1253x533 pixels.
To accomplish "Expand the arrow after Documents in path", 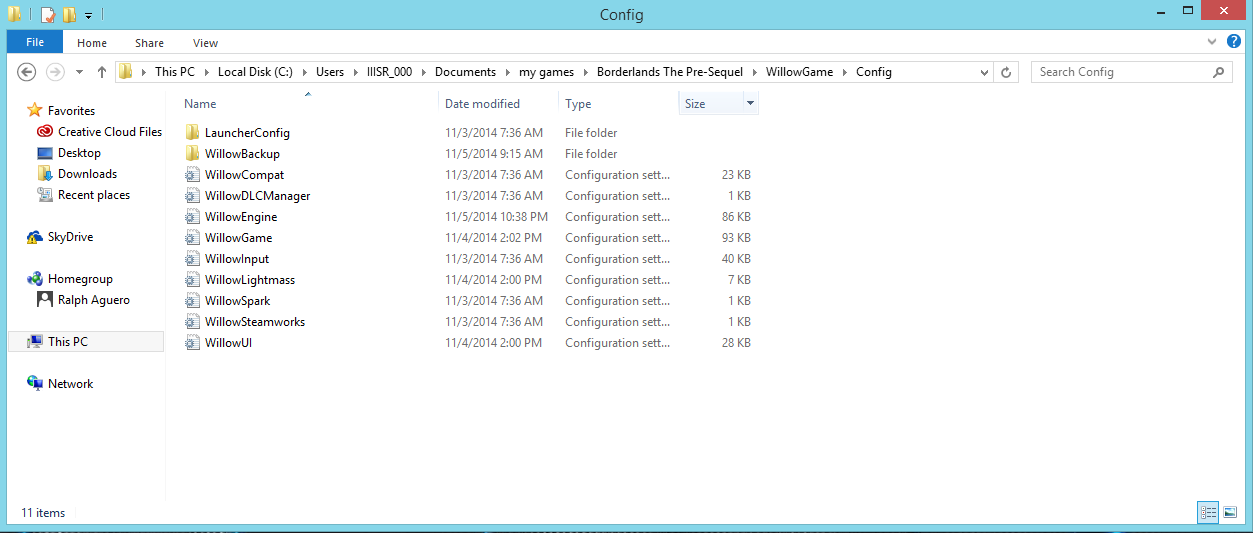I will coord(507,72).
